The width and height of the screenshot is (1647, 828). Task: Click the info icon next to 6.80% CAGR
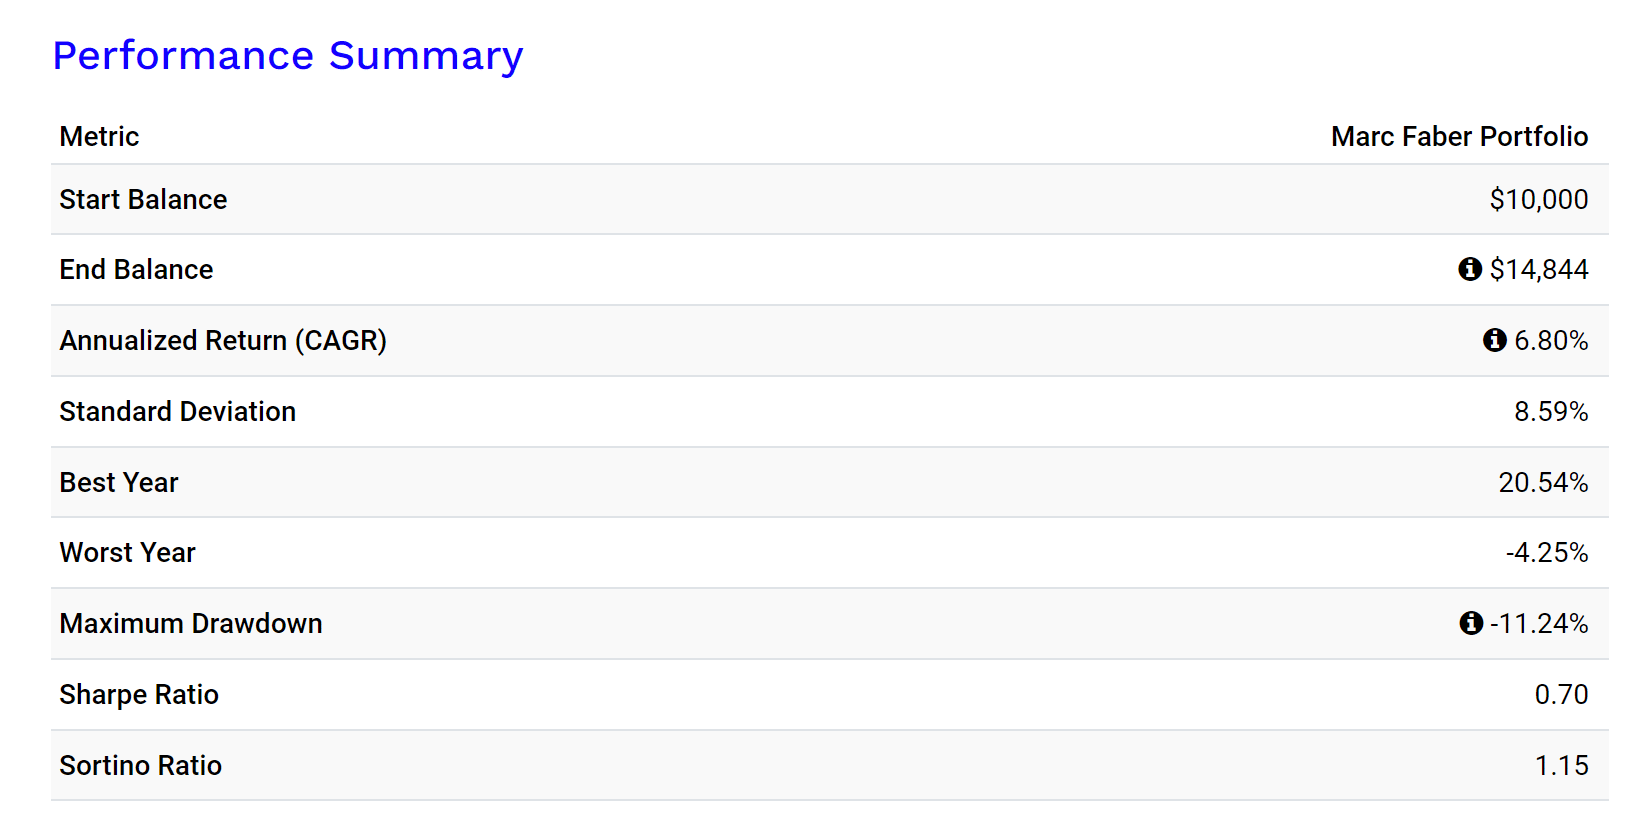1494,340
